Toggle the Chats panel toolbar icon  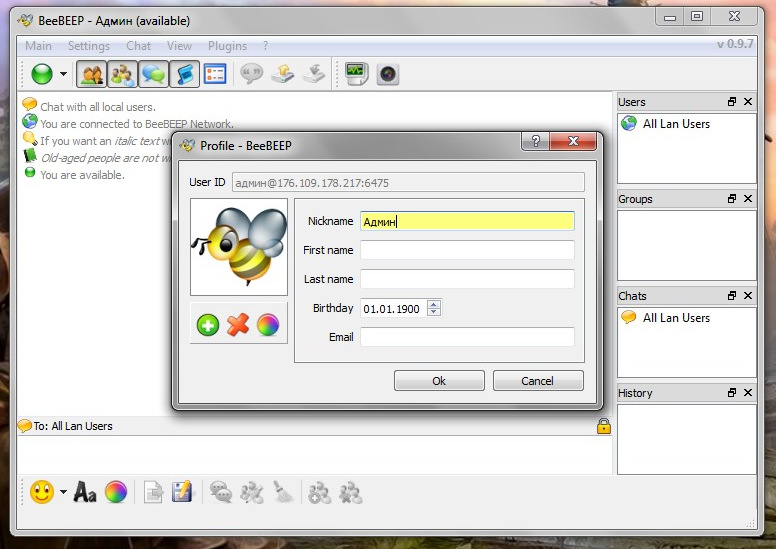tap(153, 74)
